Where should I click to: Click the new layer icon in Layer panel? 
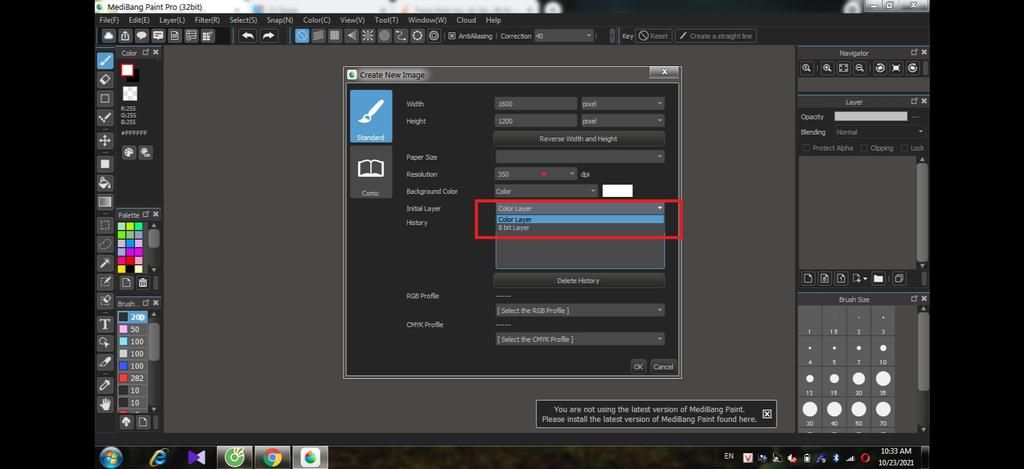[808, 279]
